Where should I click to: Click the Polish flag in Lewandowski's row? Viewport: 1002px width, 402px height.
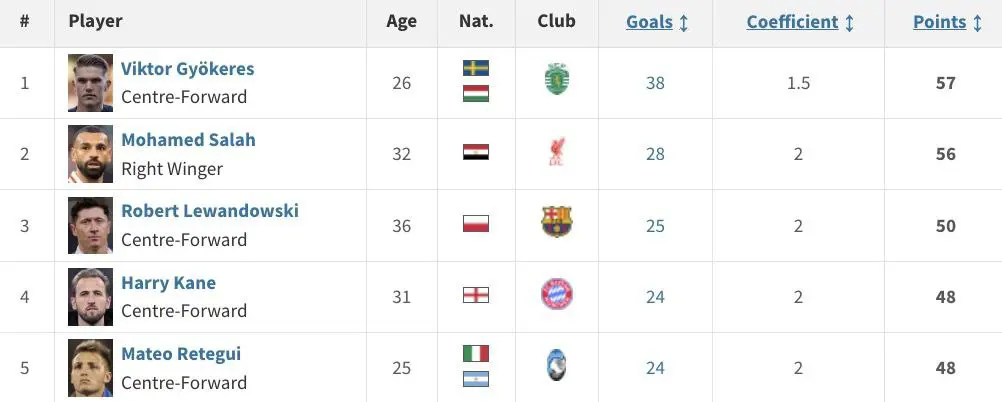coord(476,223)
